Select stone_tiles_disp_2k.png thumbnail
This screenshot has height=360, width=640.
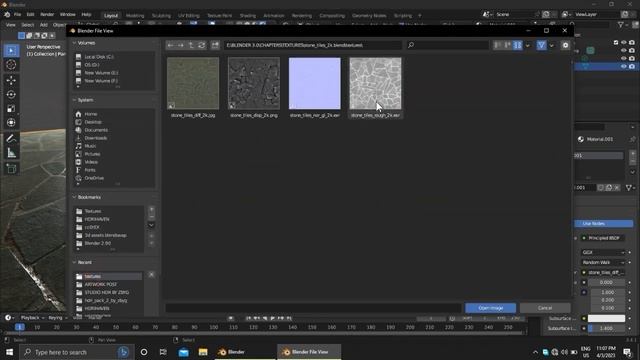254,84
